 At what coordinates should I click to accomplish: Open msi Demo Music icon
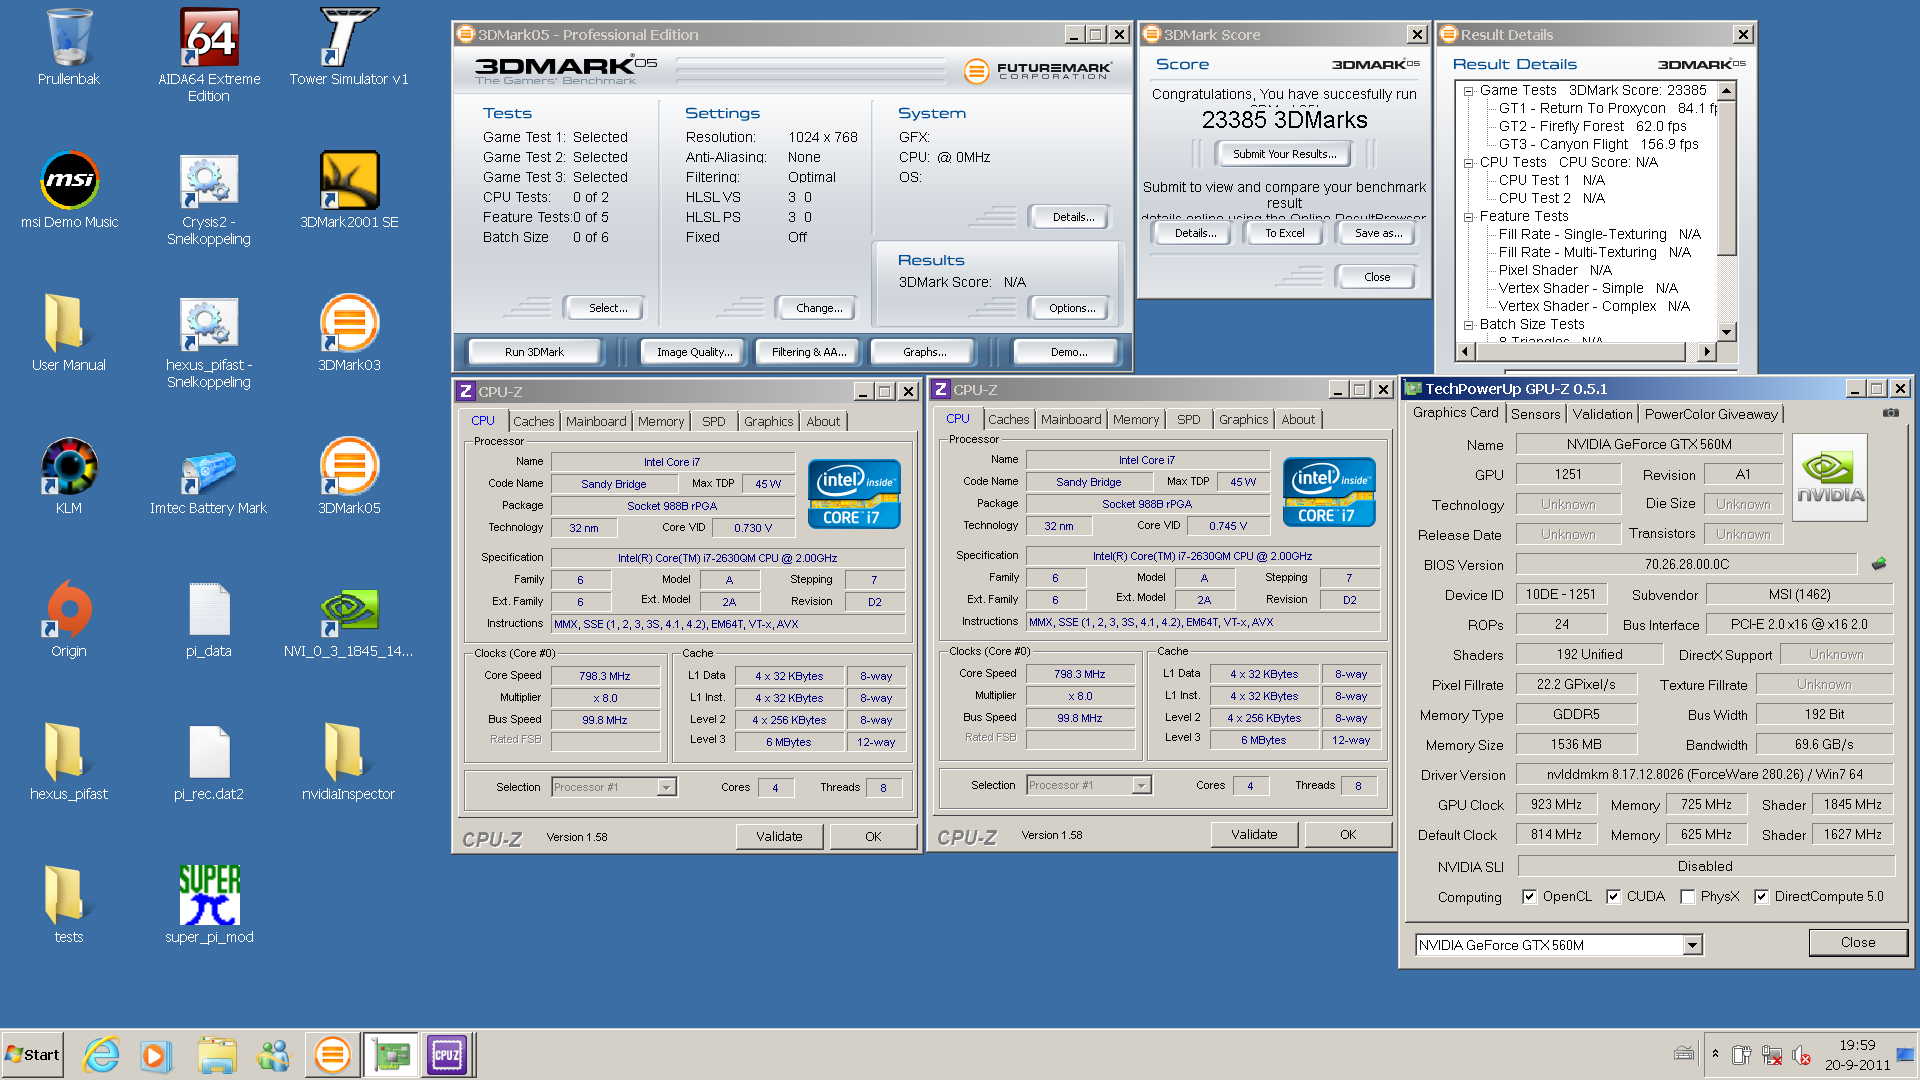click(x=69, y=190)
